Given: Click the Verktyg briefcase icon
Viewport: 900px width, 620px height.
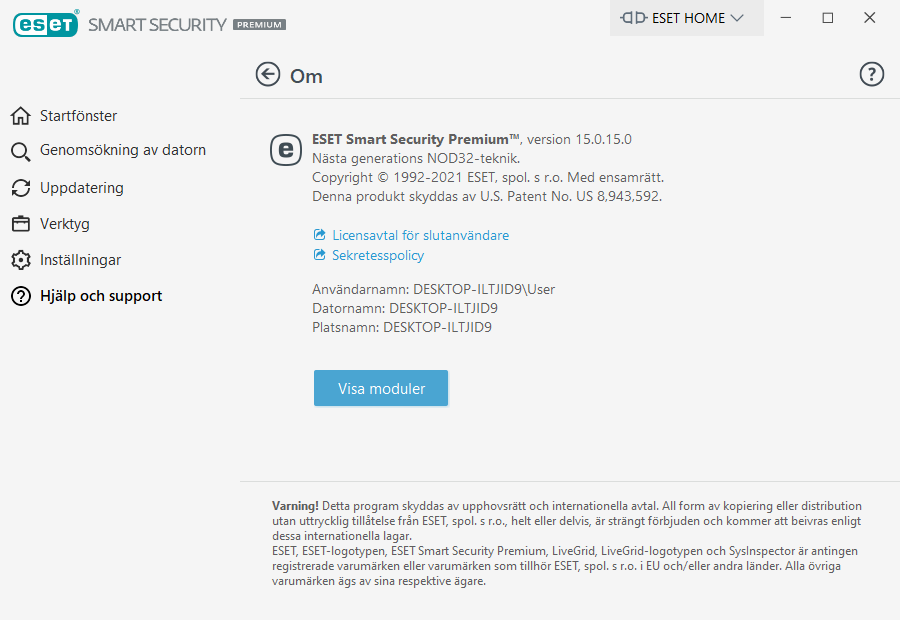Looking at the screenshot, I should click(x=21, y=224).
